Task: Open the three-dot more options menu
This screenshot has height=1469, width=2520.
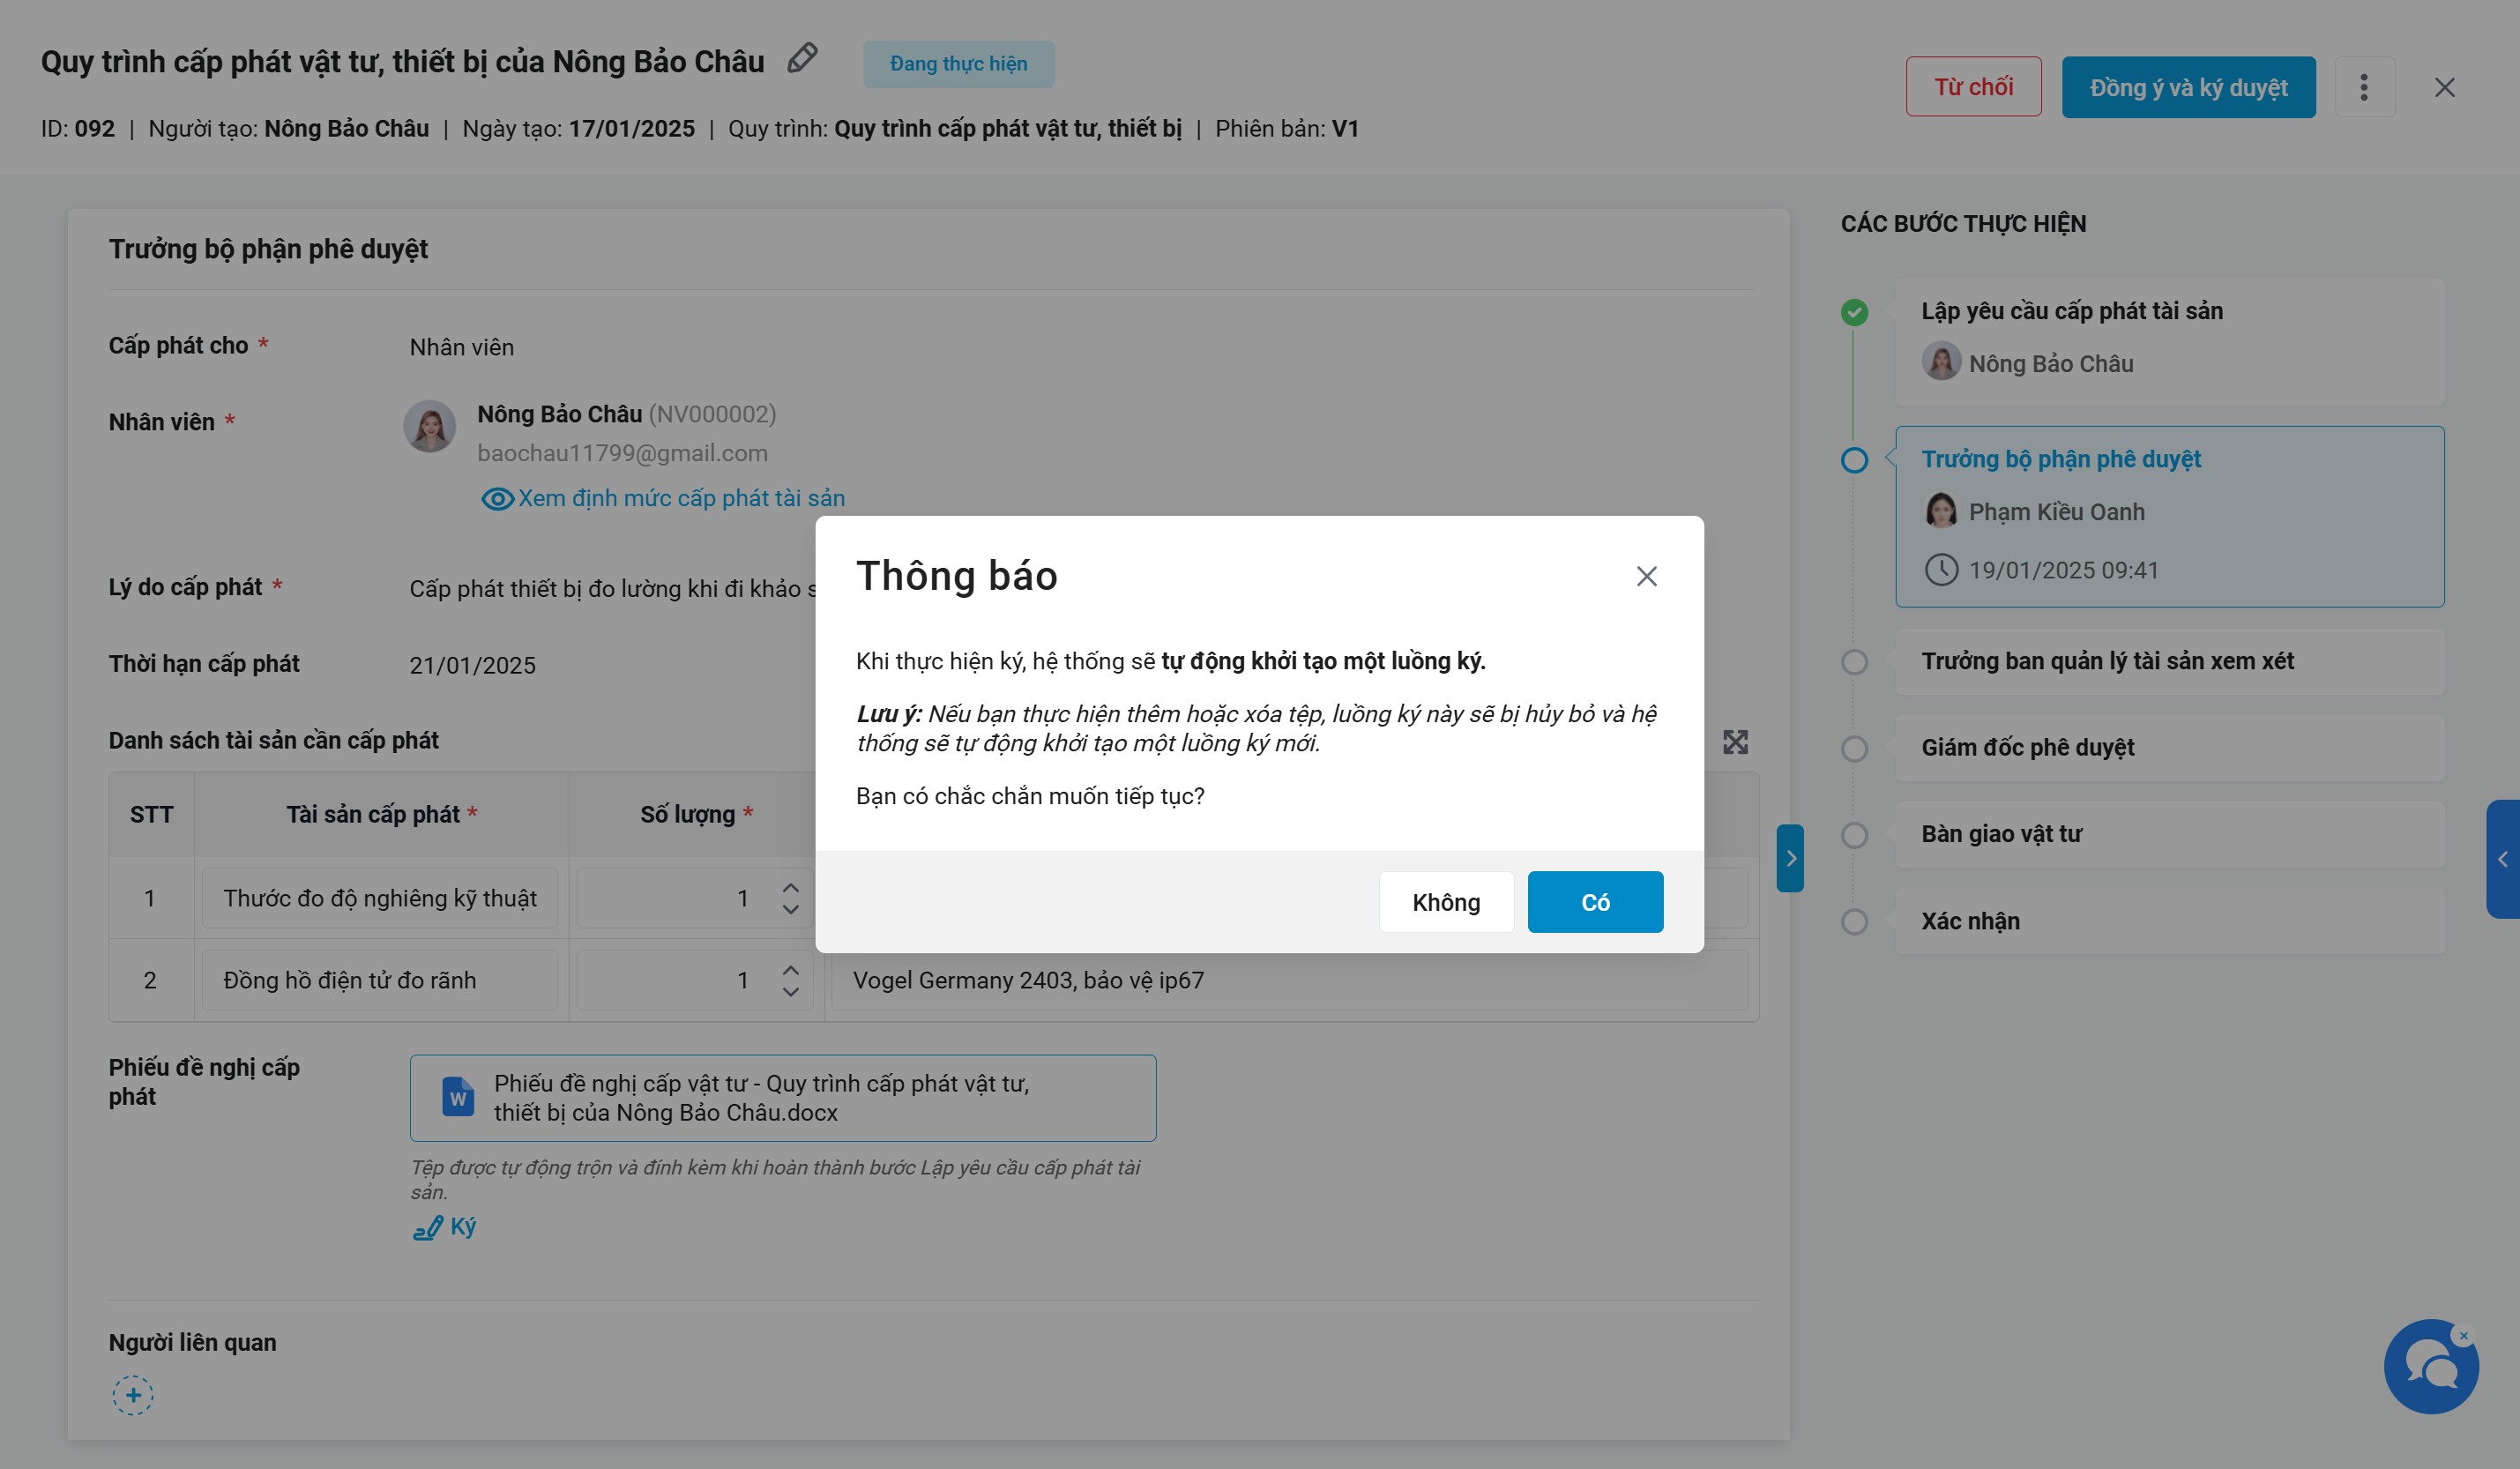Action: coord(2364,88)
